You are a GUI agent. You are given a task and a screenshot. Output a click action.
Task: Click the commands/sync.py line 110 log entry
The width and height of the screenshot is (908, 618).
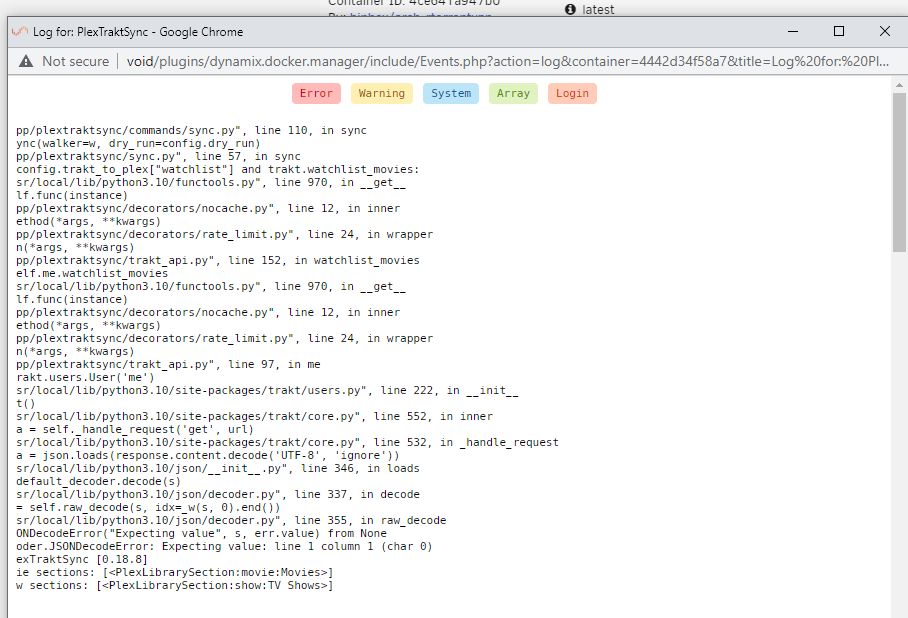click(x=191, y=130)
